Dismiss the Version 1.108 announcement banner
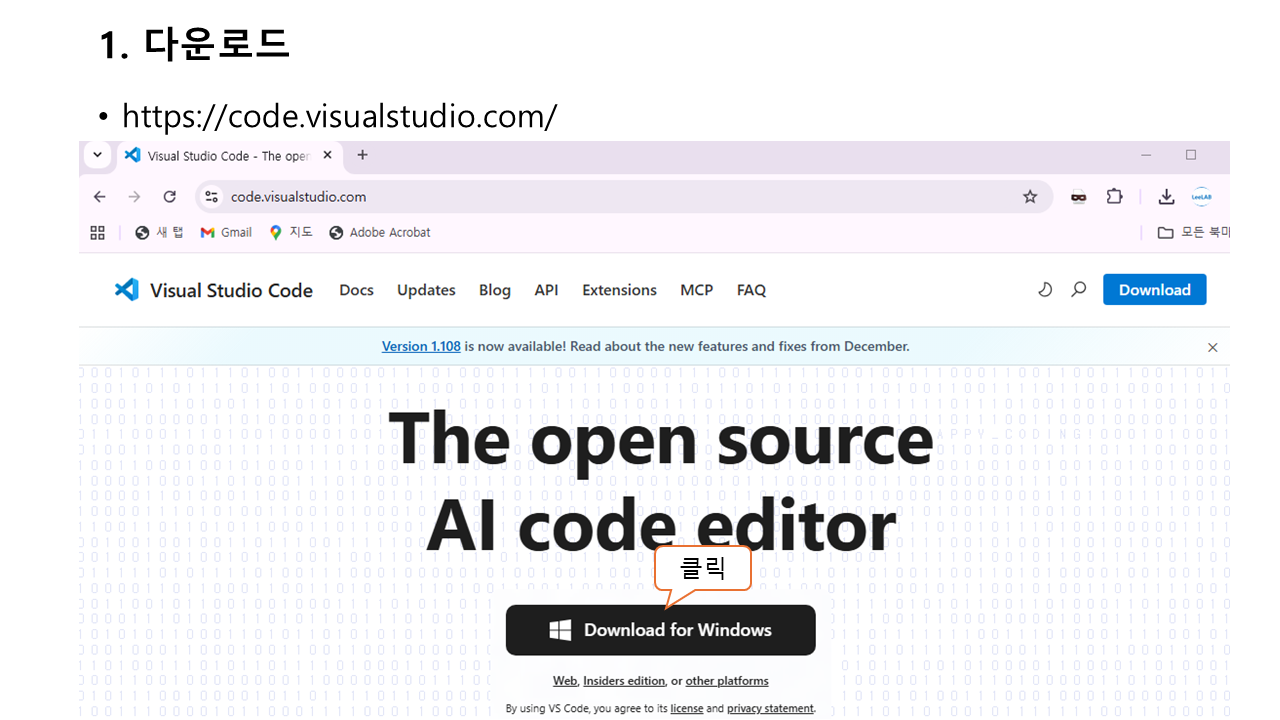 click(1212, 347)
